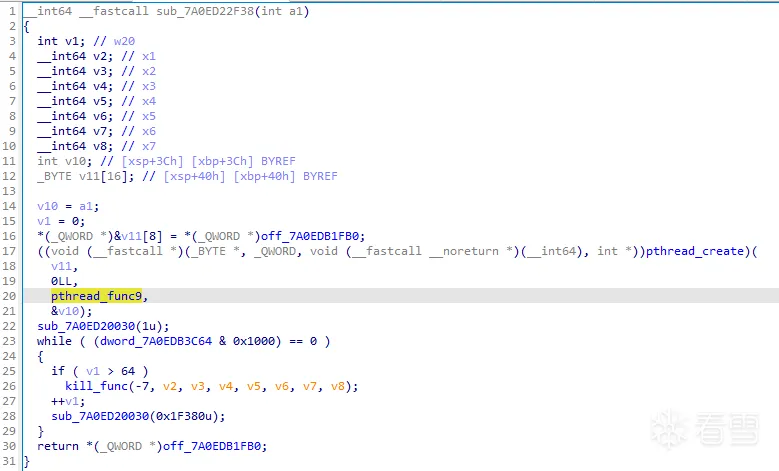Viewport: 779px width, 471px height.
Task: Click __noreturn in the cast on line 17
Action: (x=464, y=251)
